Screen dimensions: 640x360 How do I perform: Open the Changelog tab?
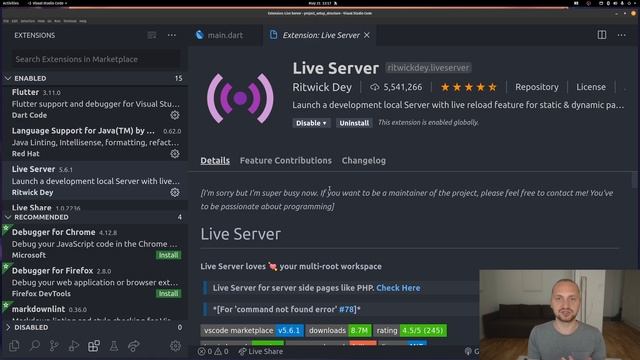pyautogui.click(x=364, y=160)
